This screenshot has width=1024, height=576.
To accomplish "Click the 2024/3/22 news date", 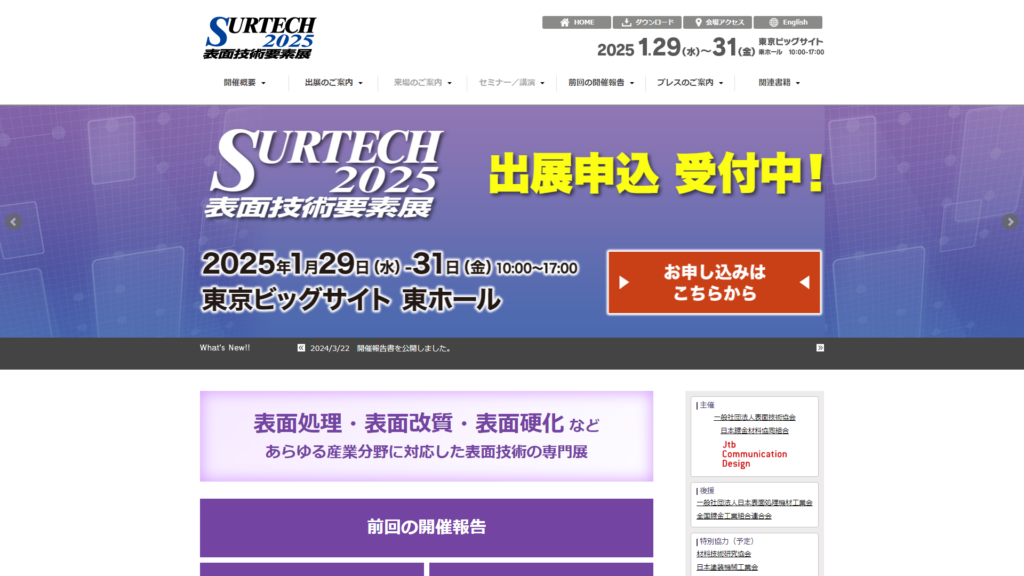I will click(330, 349).
